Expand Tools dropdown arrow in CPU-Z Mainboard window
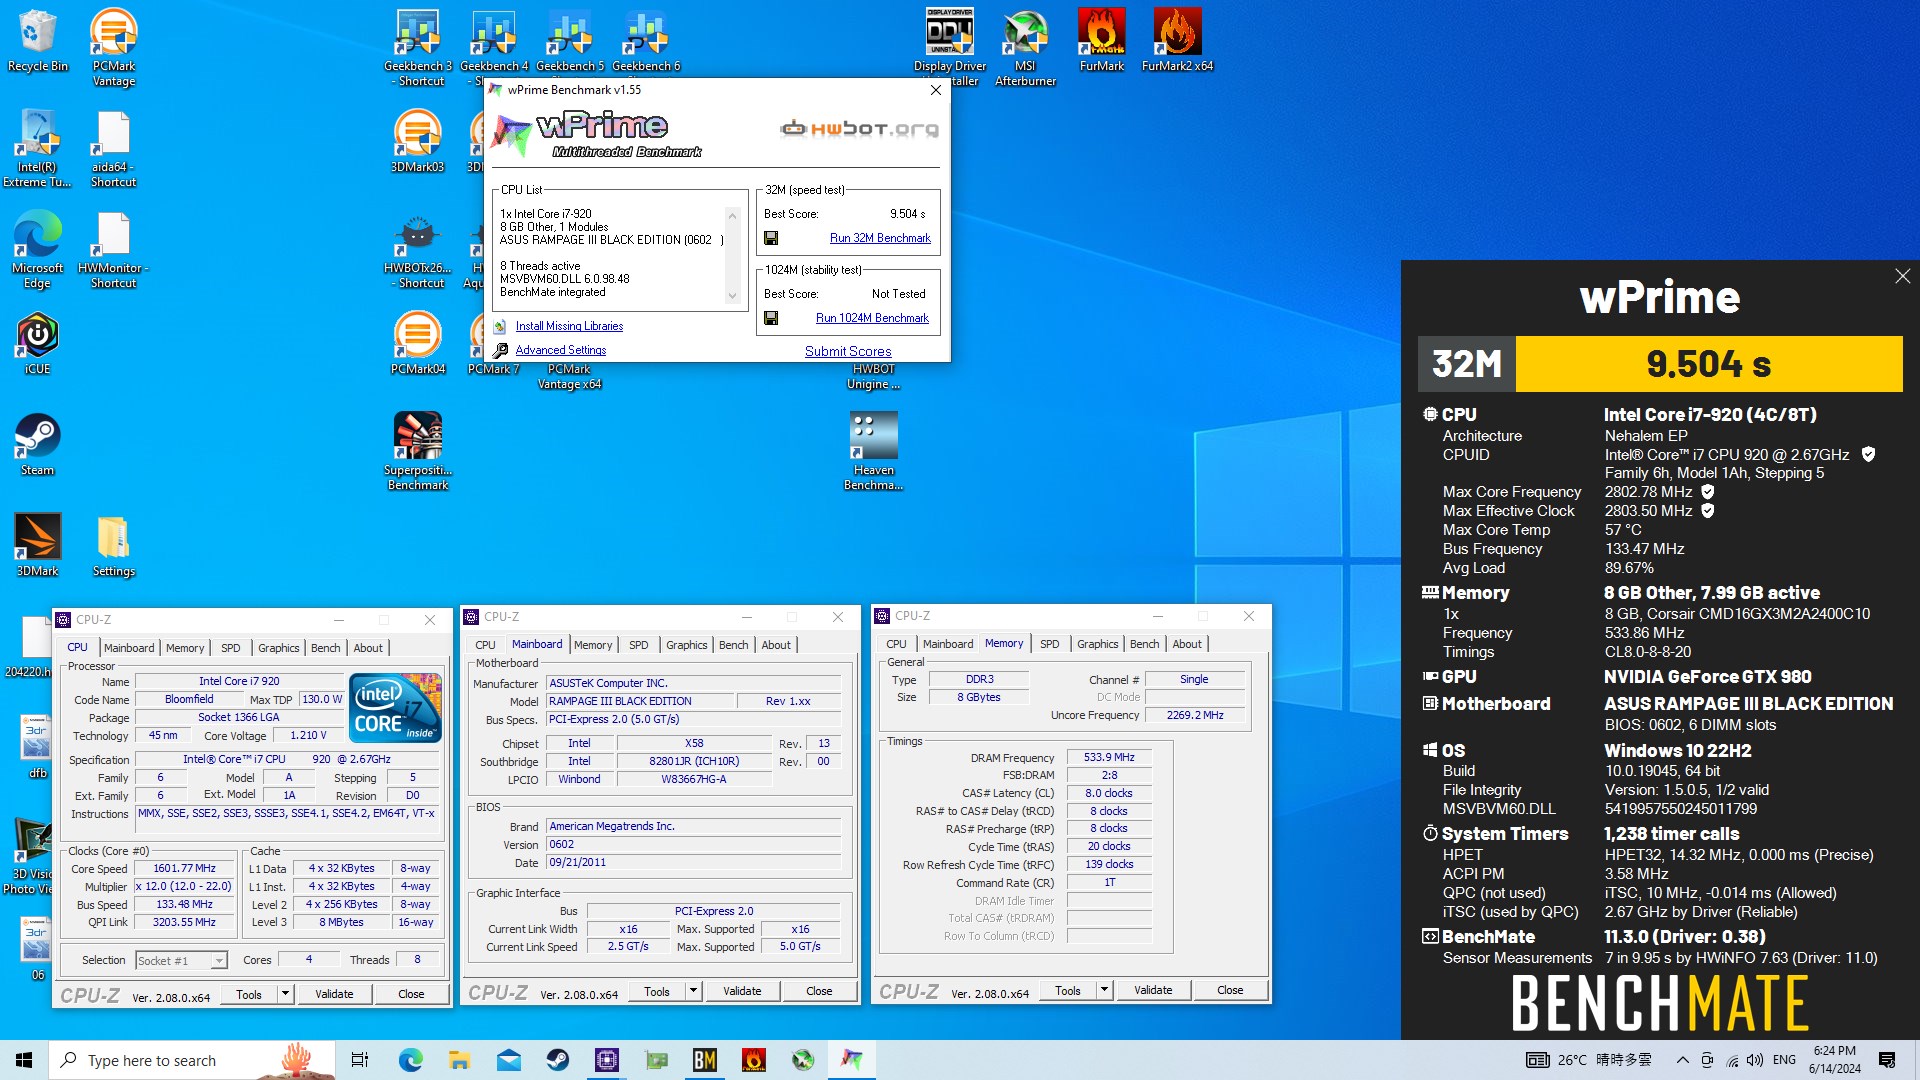The height and width of the screenshot is (1080, 1920). (694, 991)
